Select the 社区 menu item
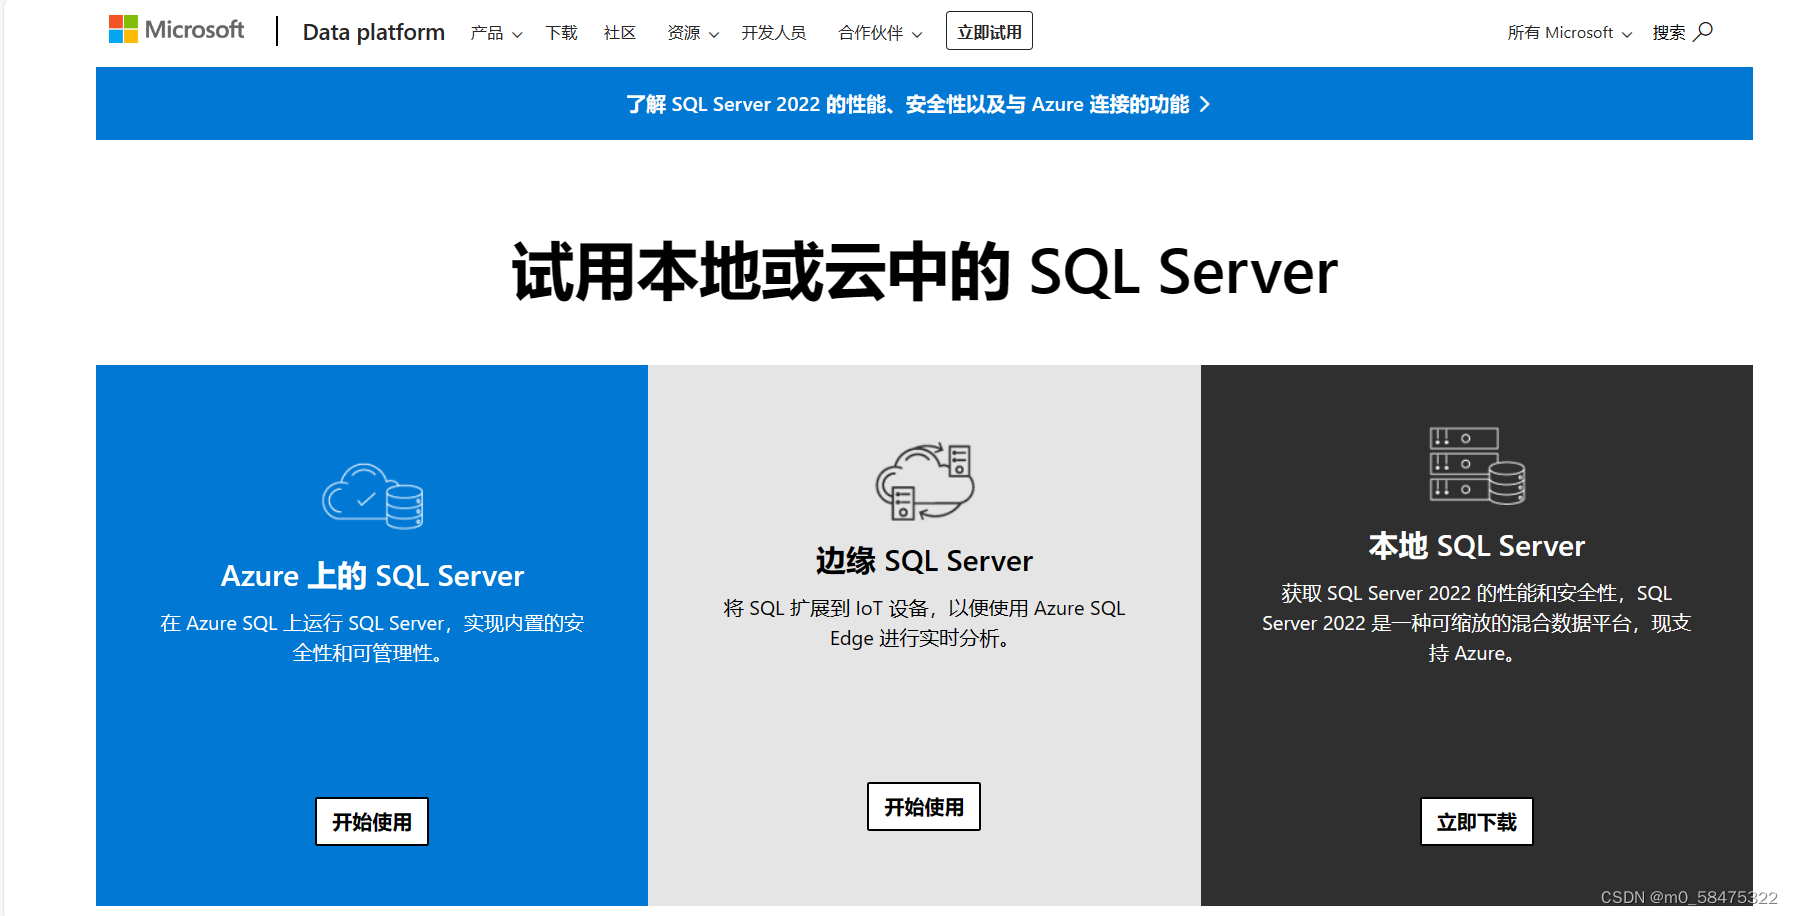Image resolution: width=1793 pixels, height=916 pixels. point(619,33)
